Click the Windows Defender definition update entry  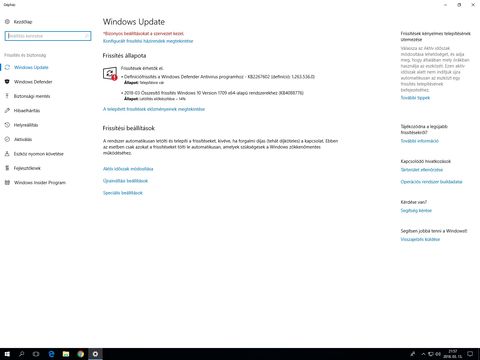point(218,77)
